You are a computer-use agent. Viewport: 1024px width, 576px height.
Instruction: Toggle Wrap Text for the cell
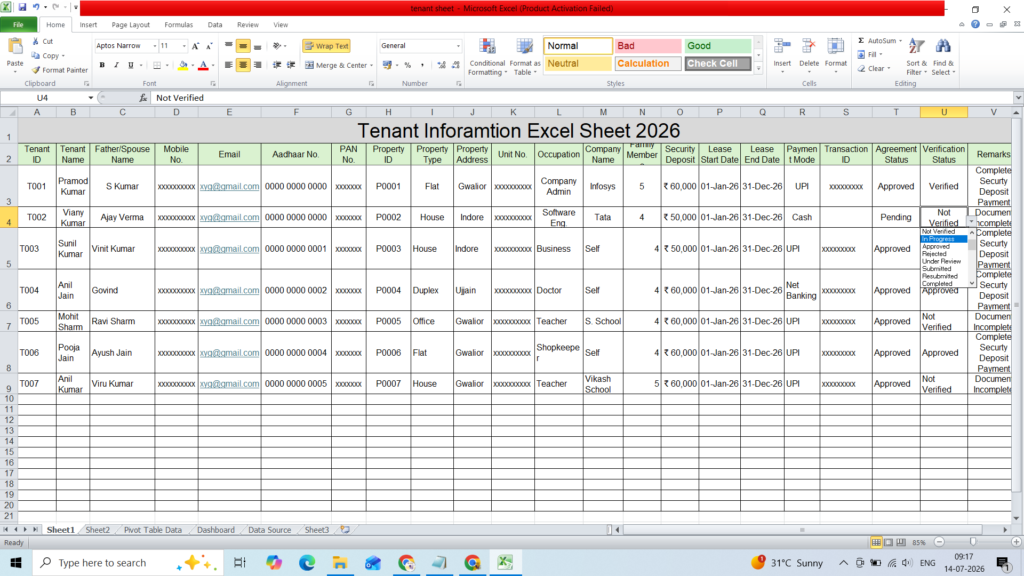327,46
